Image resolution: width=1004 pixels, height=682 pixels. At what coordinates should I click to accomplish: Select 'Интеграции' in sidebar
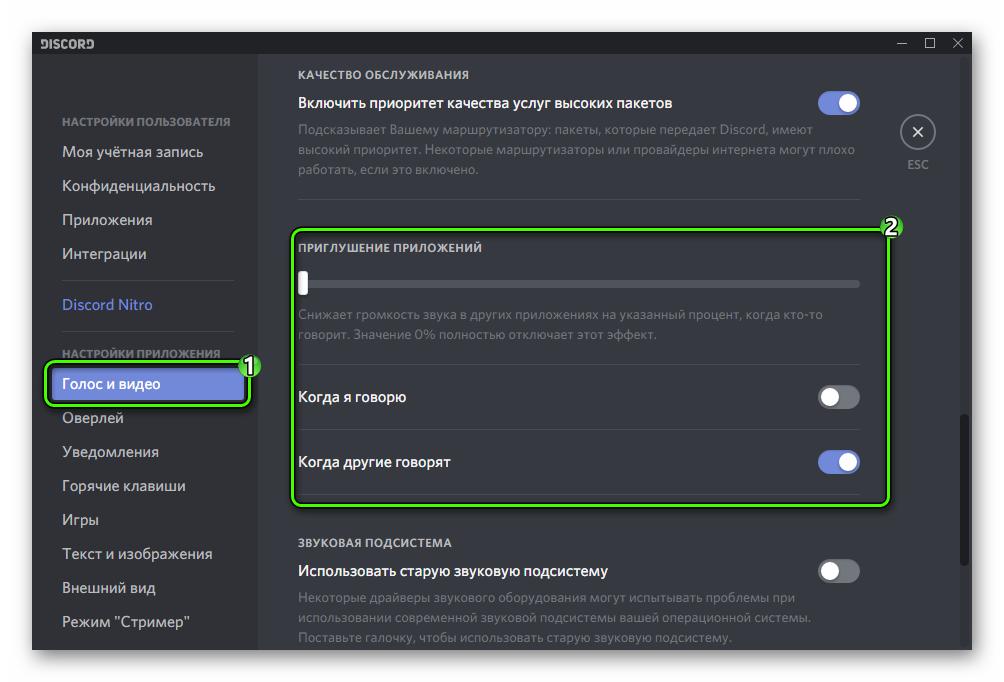tap(104, 254)
